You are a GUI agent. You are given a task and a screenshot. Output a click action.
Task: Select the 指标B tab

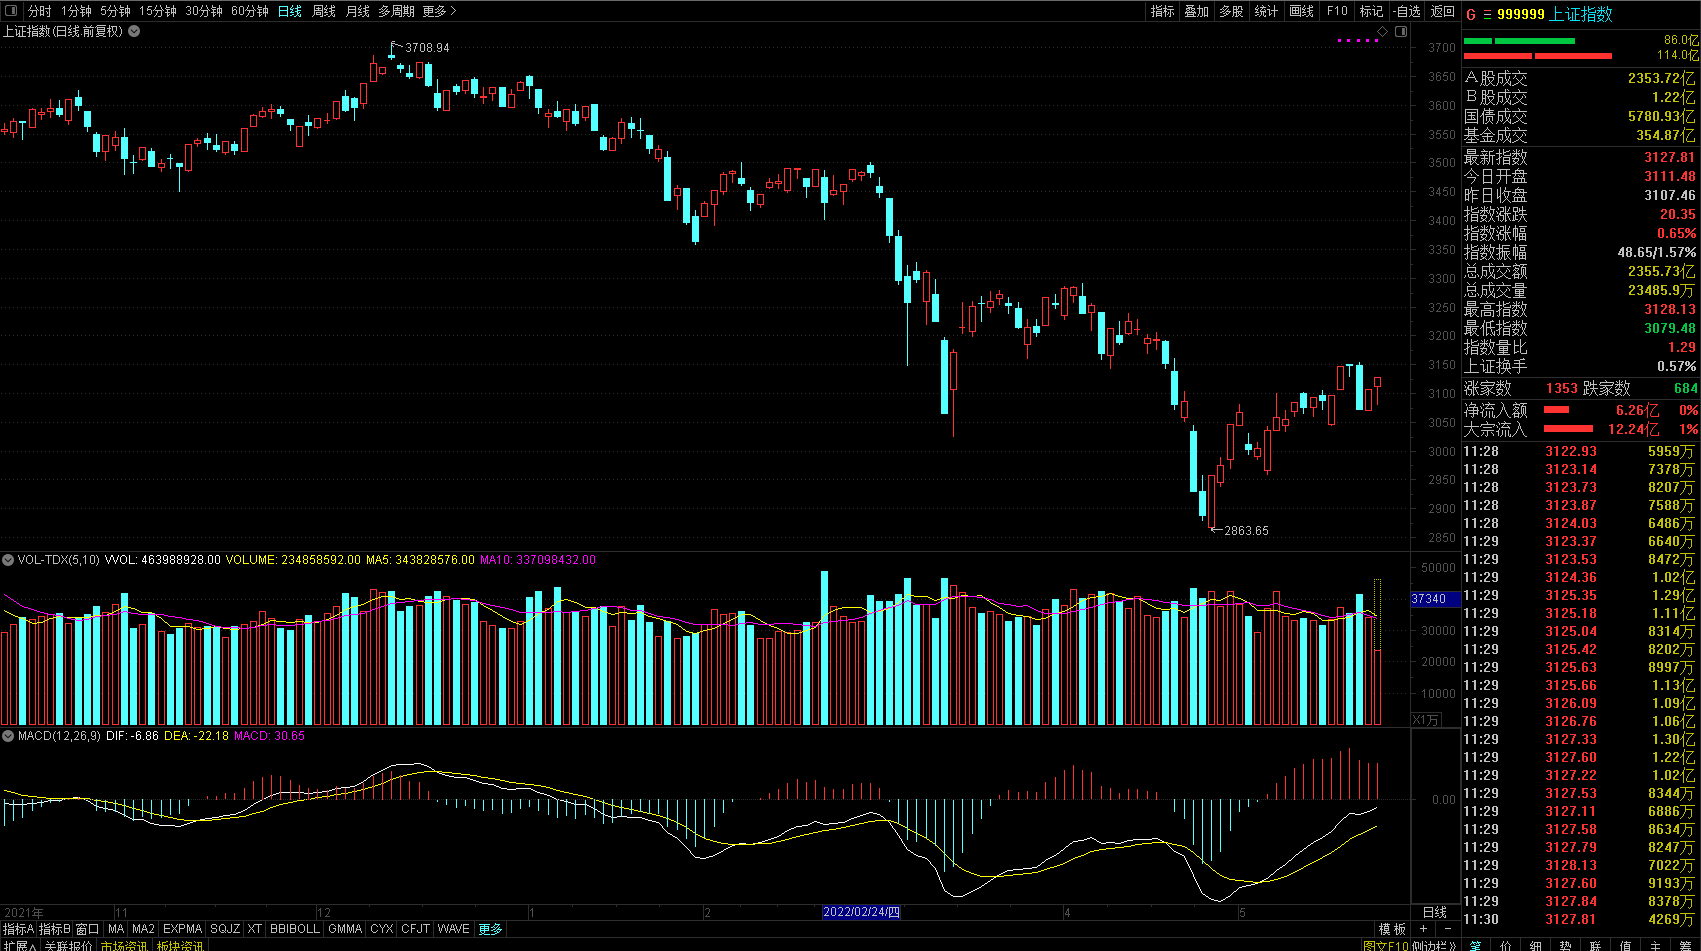(55, 929)
